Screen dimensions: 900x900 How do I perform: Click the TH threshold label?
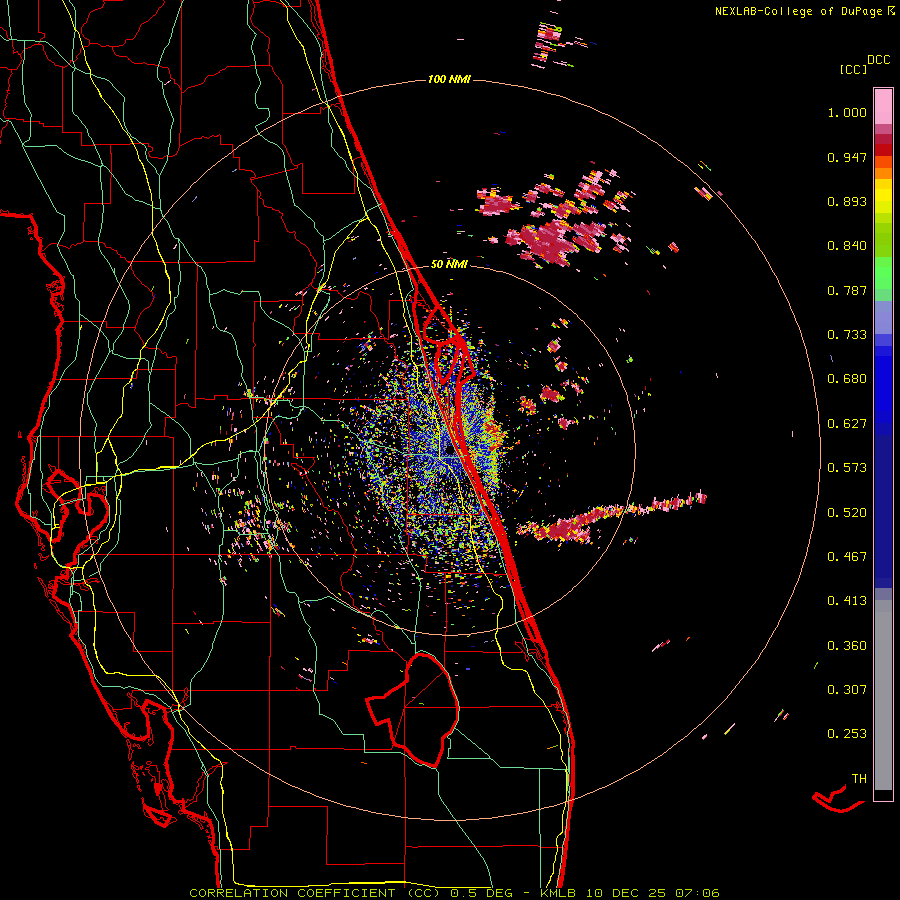(859, 779)
